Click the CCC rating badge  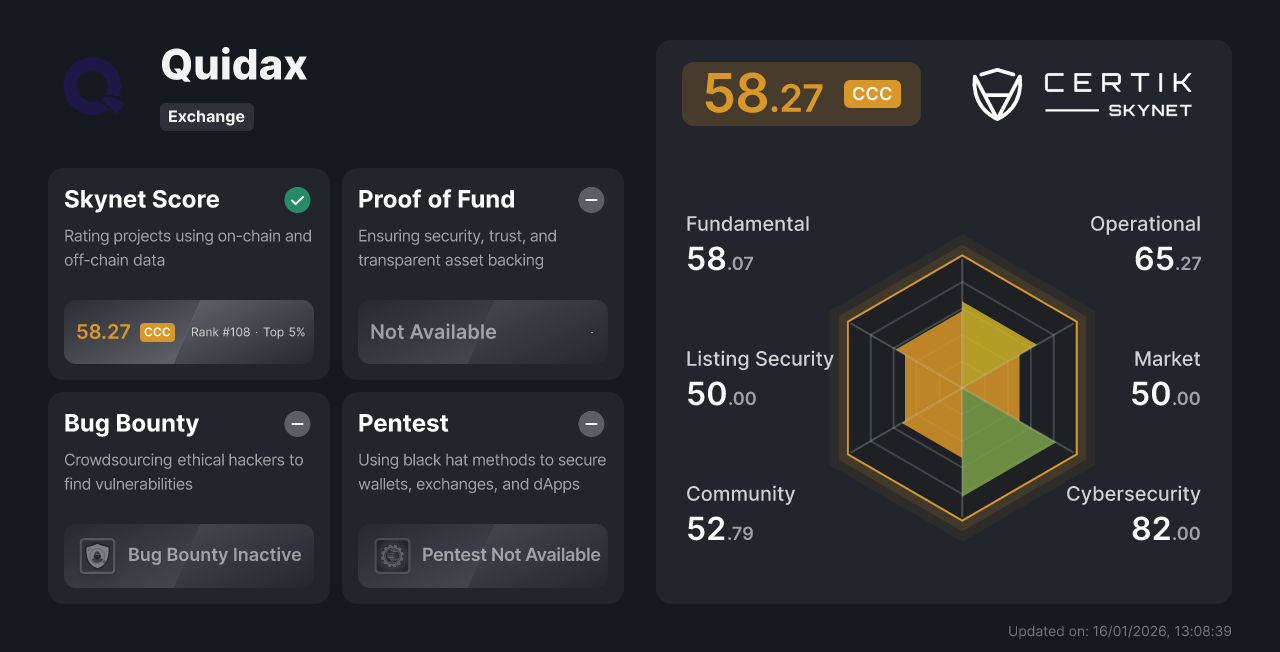[x=871, y=94]
